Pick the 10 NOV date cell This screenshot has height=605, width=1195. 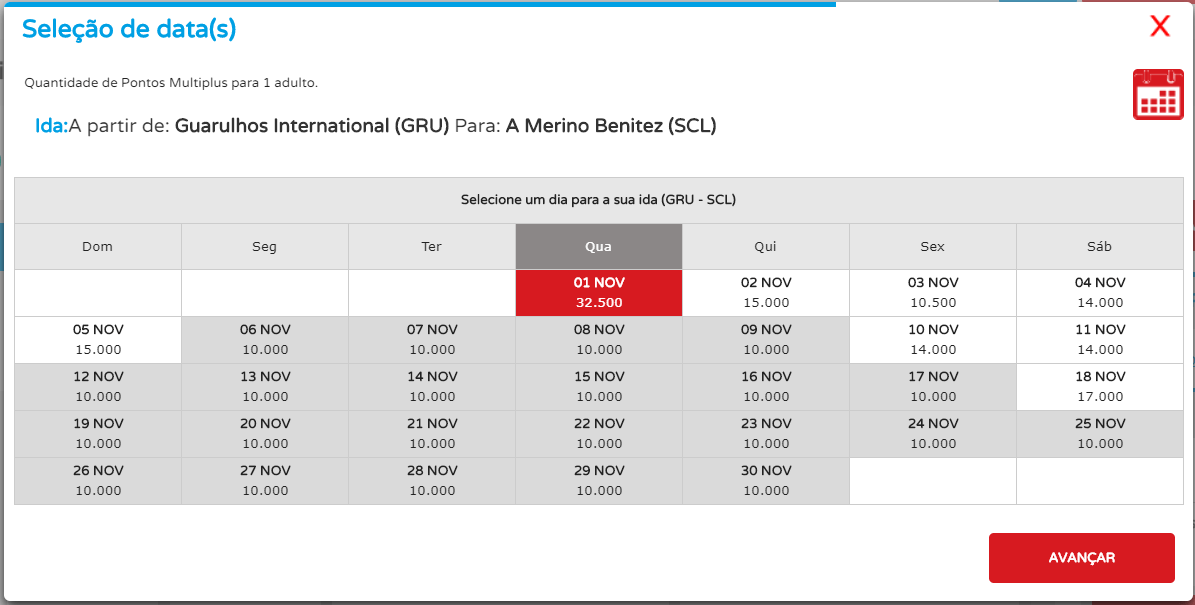click(933, 340)
